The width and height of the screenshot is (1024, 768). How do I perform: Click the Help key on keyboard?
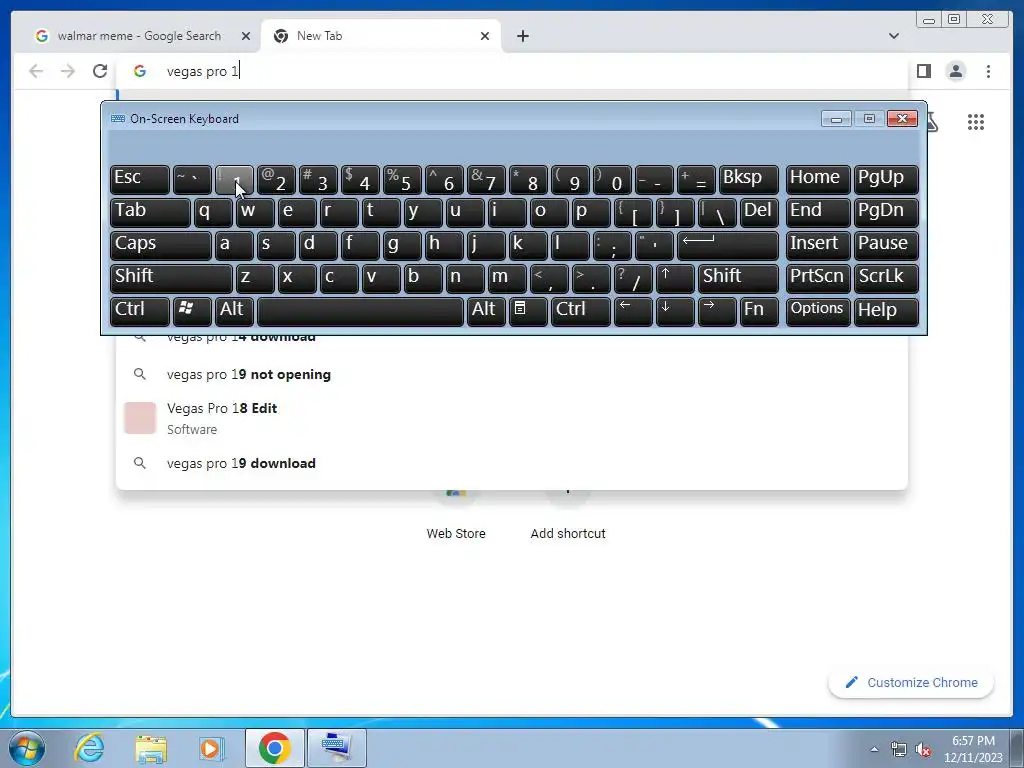pos(886,312)
